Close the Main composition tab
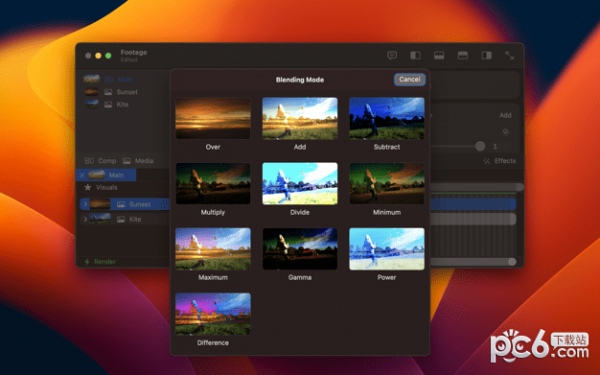The width and height of the screenshot is (600, 375). point(82,175)
